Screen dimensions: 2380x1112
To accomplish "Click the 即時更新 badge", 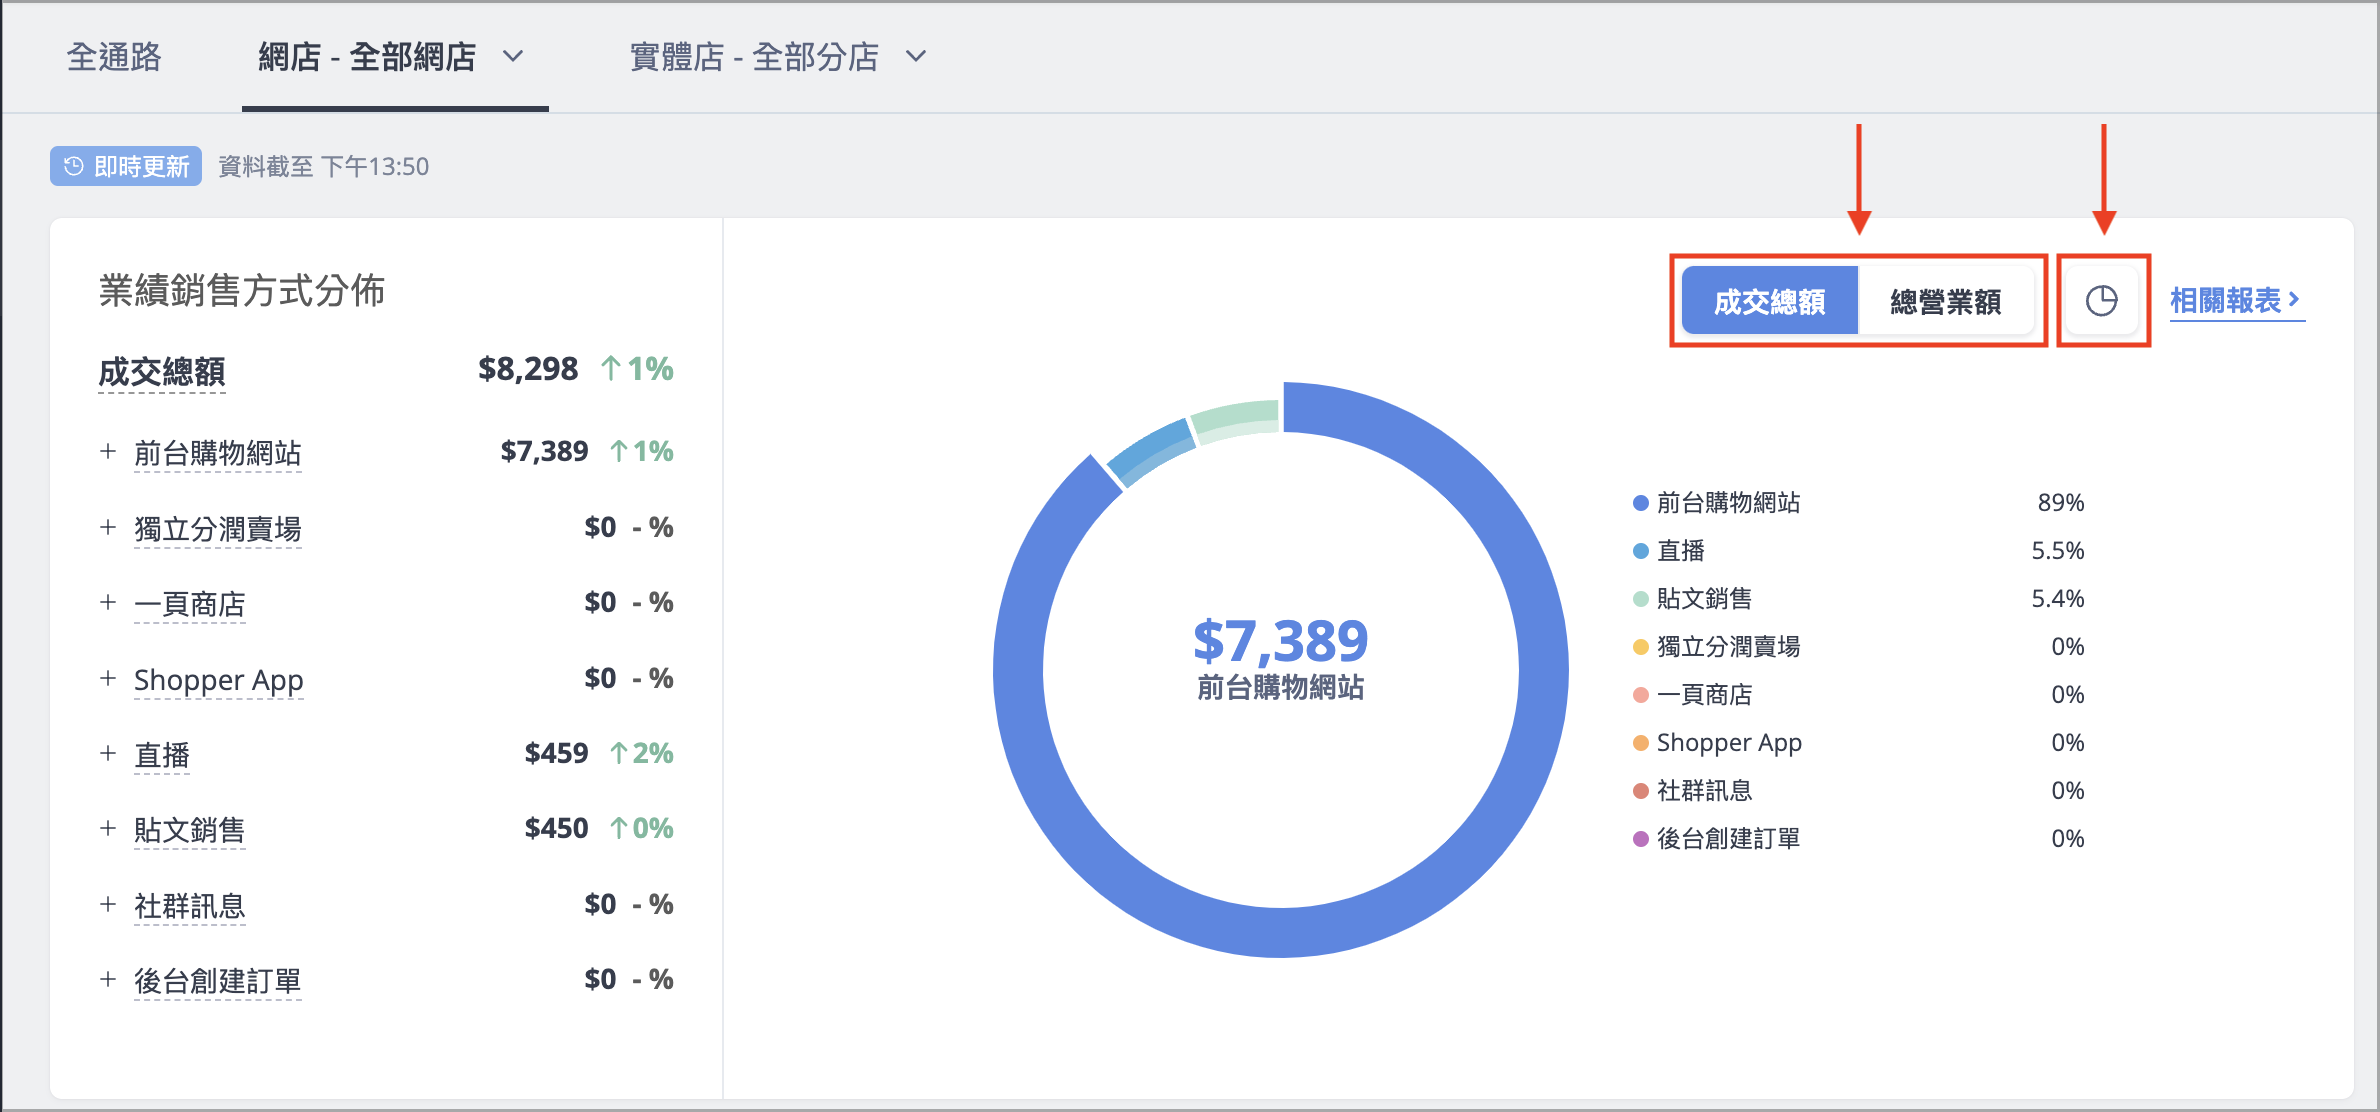I will click(x=126, y=166).
